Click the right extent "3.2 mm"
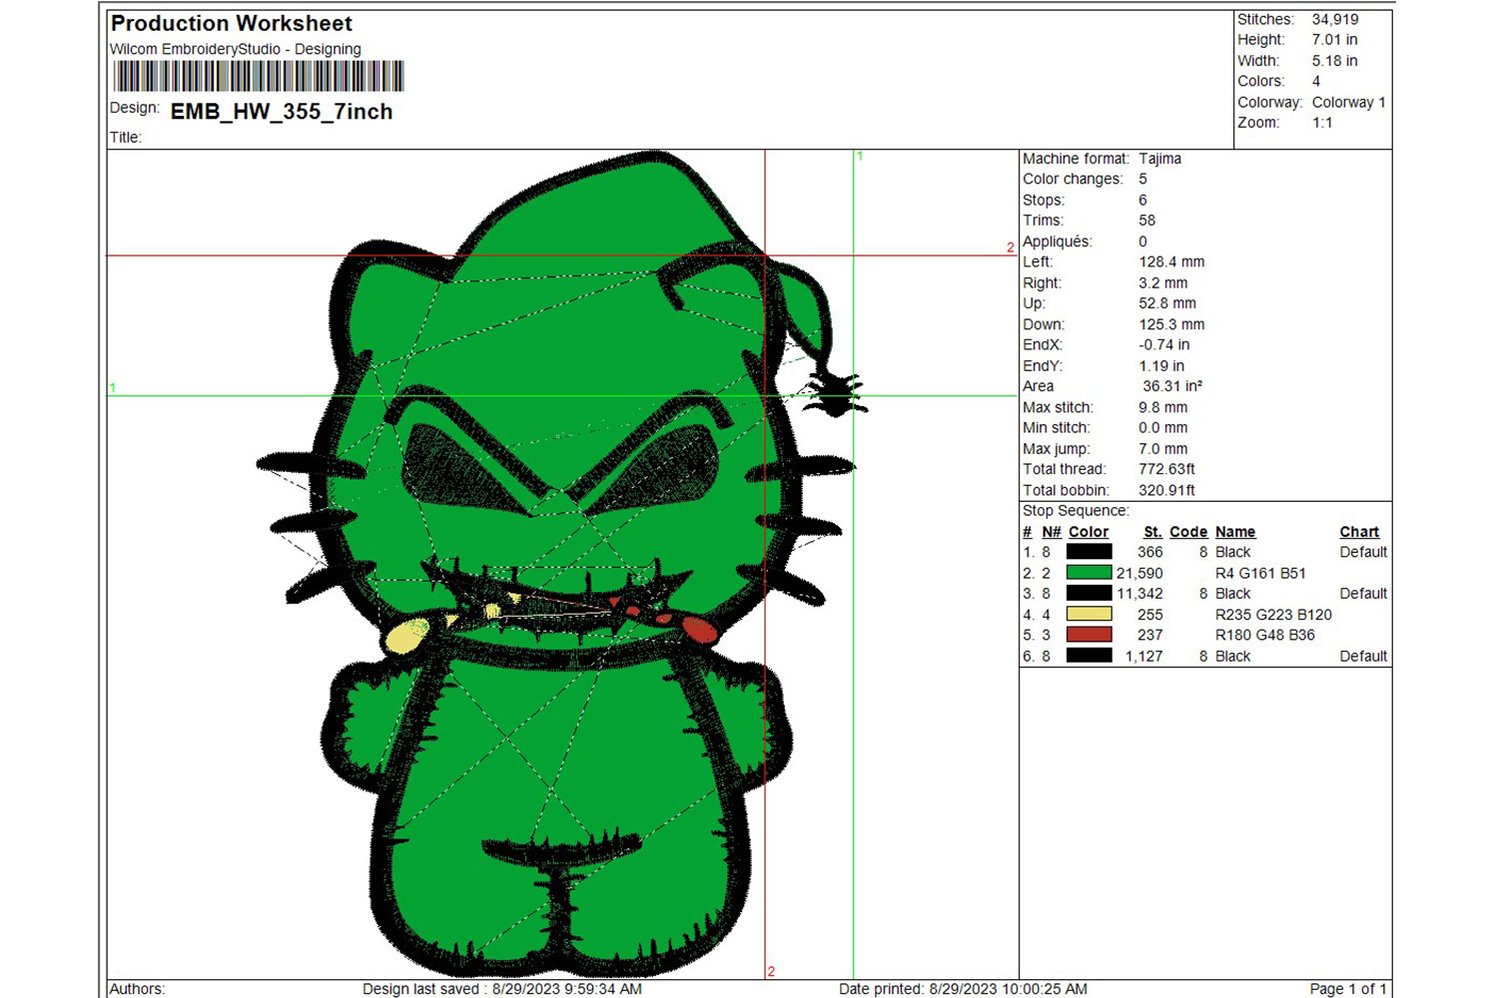The image size is (1500, 998). coord(1163,283)
